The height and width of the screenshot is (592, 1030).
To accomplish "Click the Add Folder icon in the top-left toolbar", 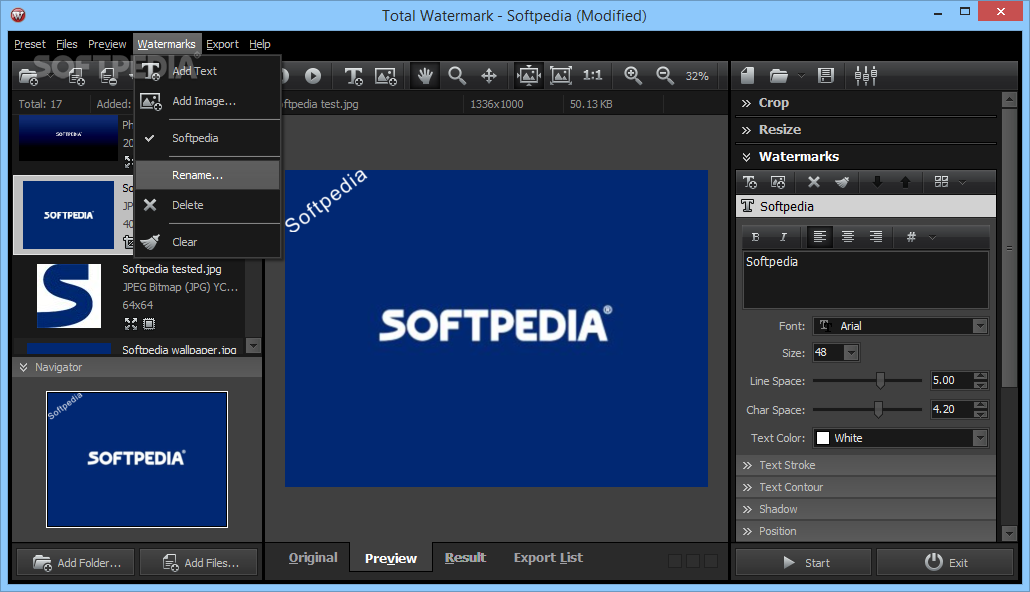I will tap(28, 76).
